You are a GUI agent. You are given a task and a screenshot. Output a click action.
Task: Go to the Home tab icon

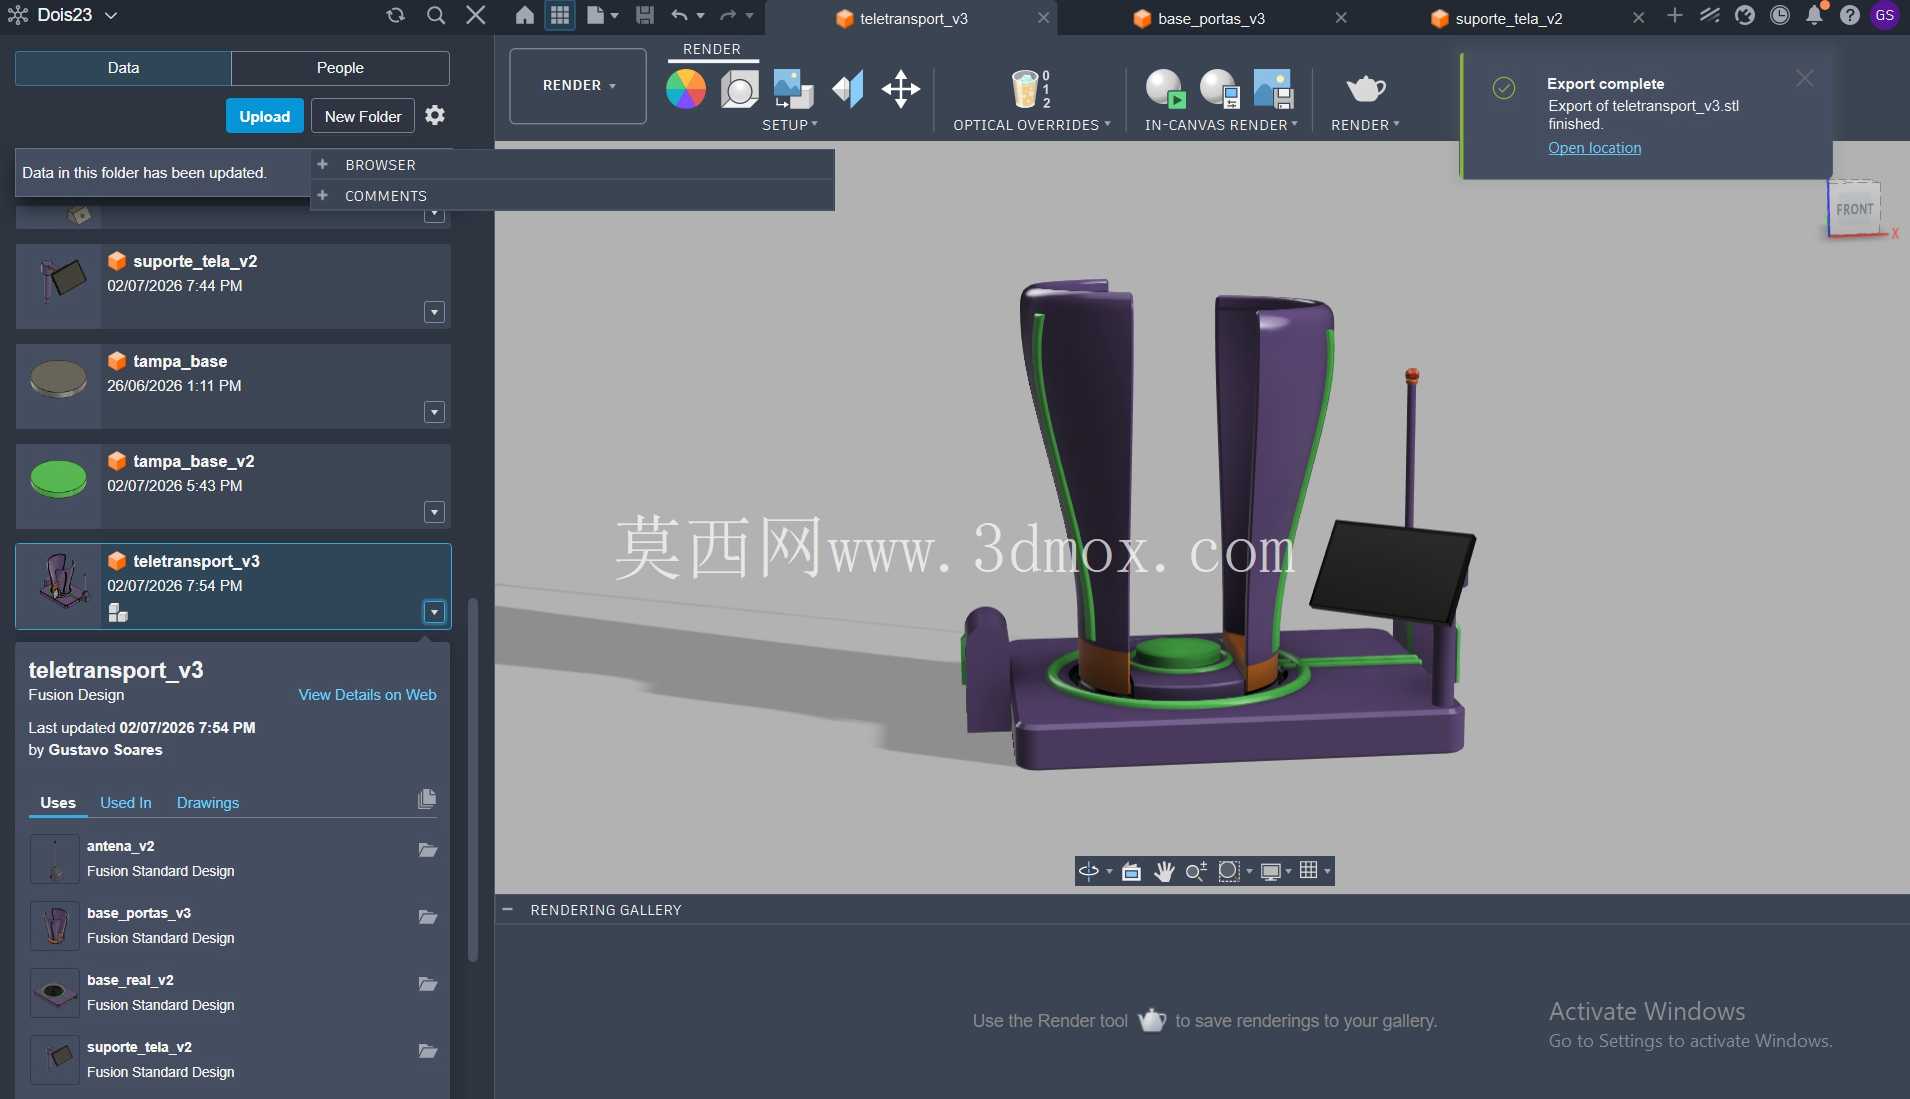coord(524,15)
